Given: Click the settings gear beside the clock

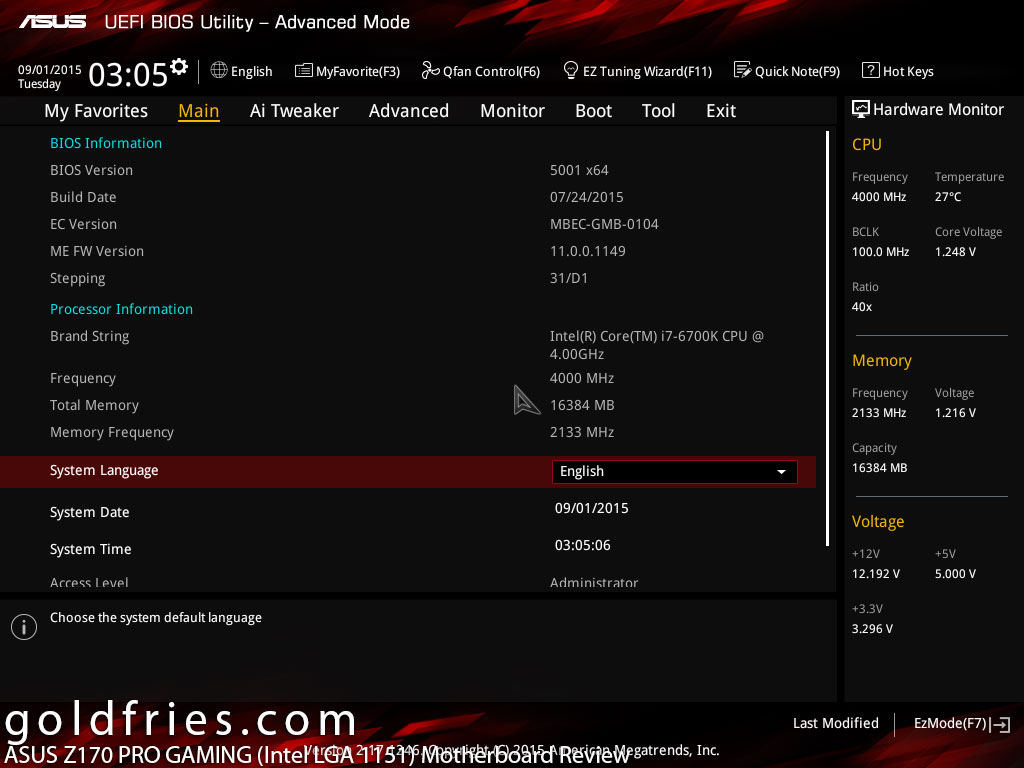Looking at the screenshot, I should [x=179, y=67].
